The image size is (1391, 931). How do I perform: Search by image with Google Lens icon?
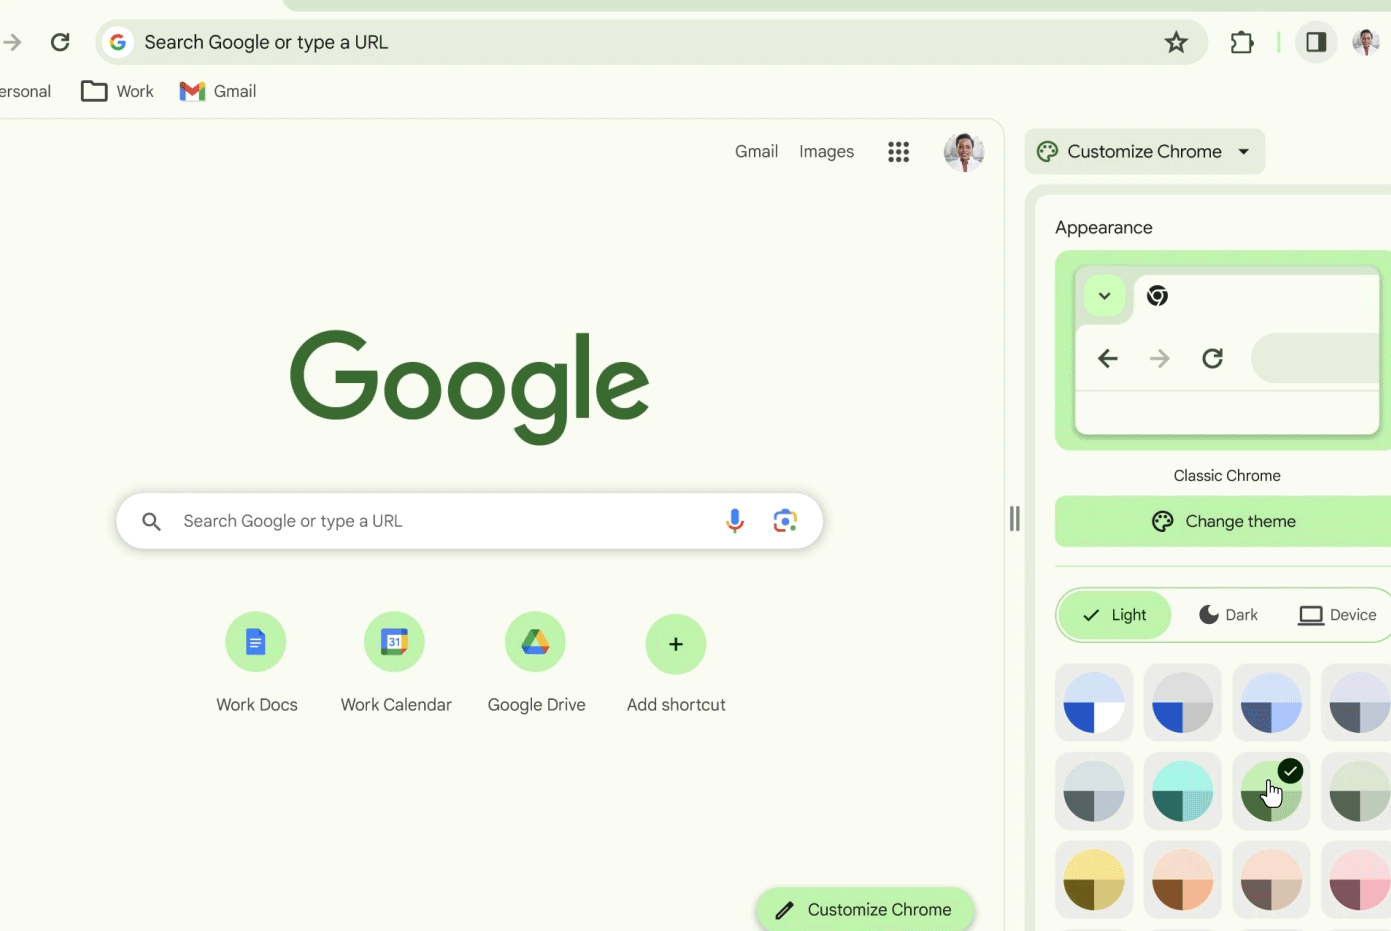point(785,521)
